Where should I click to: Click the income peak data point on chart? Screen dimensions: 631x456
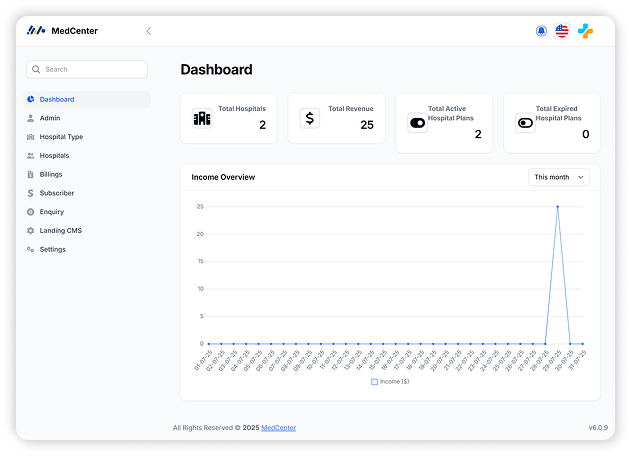pos(557,207)
